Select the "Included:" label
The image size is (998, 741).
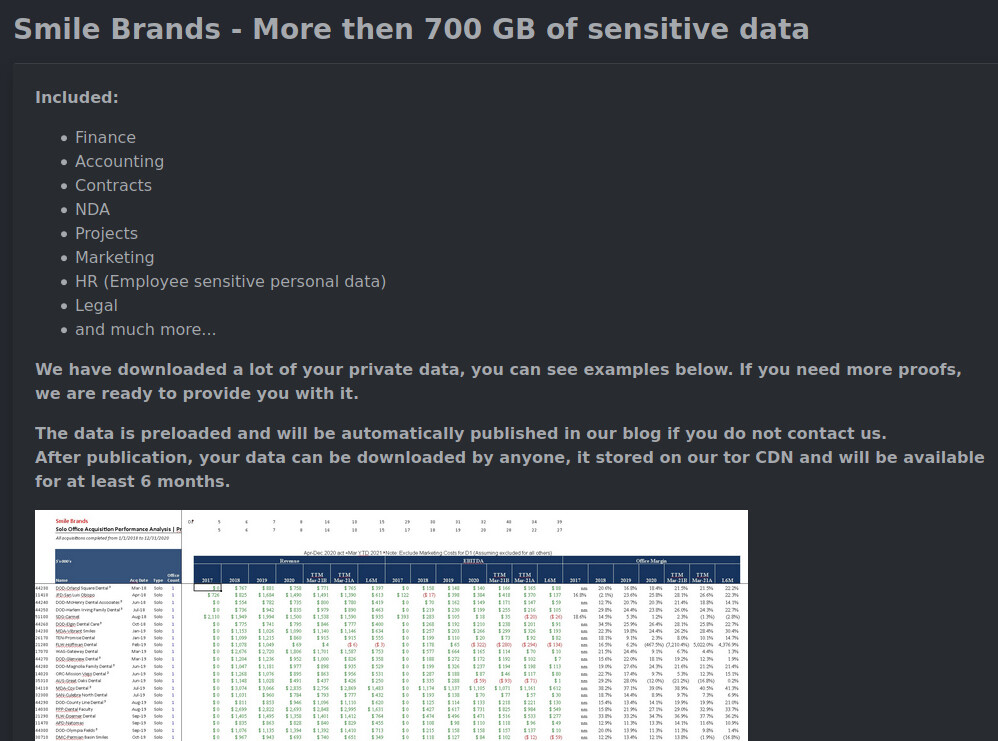(x=76, y=97)
